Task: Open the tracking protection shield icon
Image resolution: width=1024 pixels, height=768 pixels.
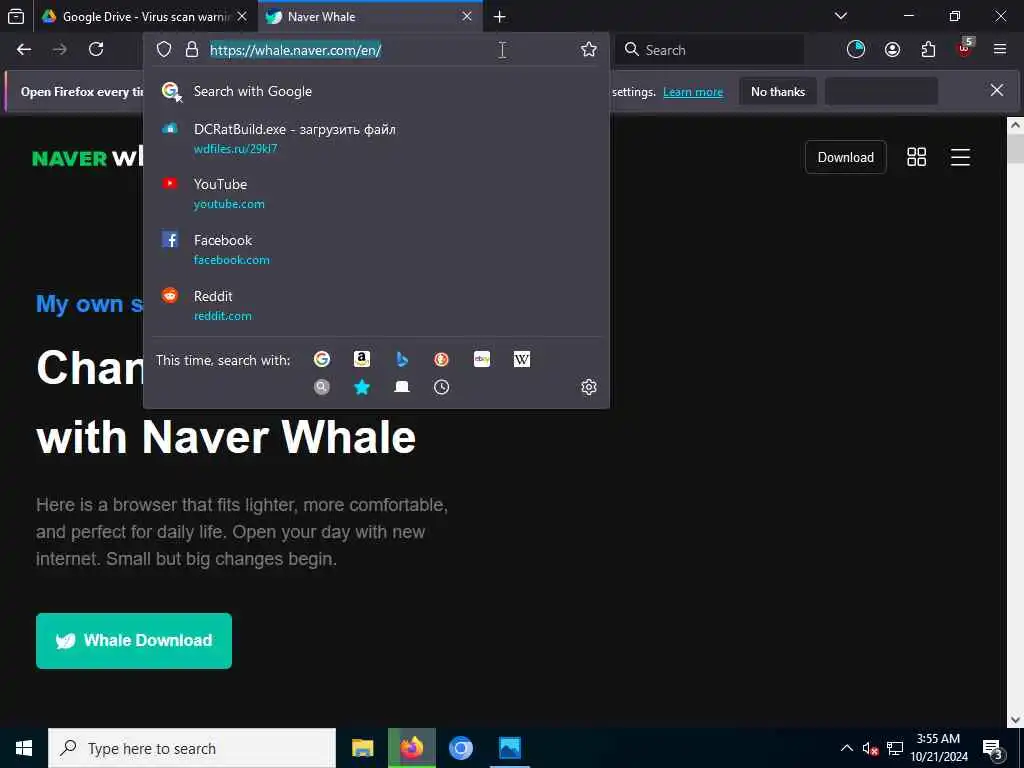Action: [x=164, y=50]
